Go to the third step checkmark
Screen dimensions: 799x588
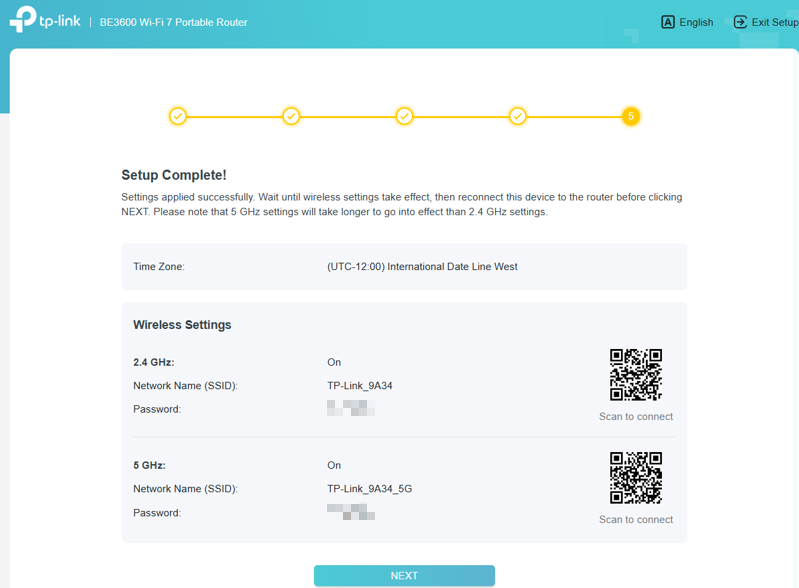coord(404,116)
